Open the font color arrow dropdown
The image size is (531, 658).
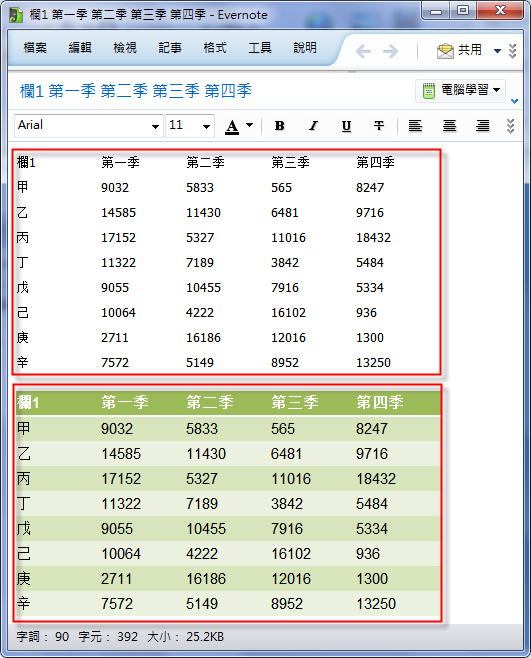[x=250, y=125]
